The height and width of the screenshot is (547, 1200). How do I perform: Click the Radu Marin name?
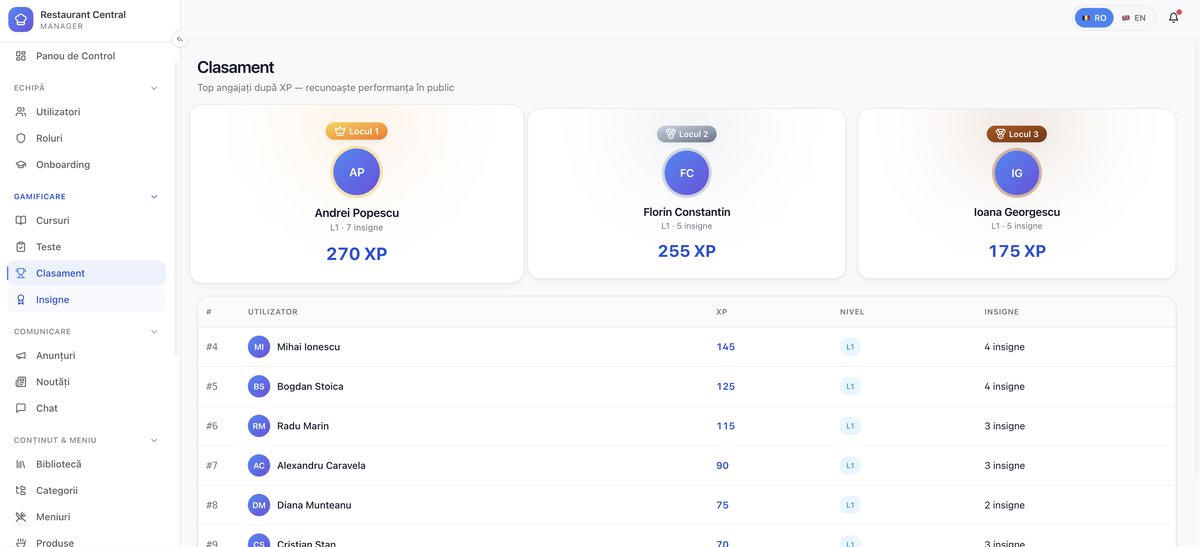(303, 426)
